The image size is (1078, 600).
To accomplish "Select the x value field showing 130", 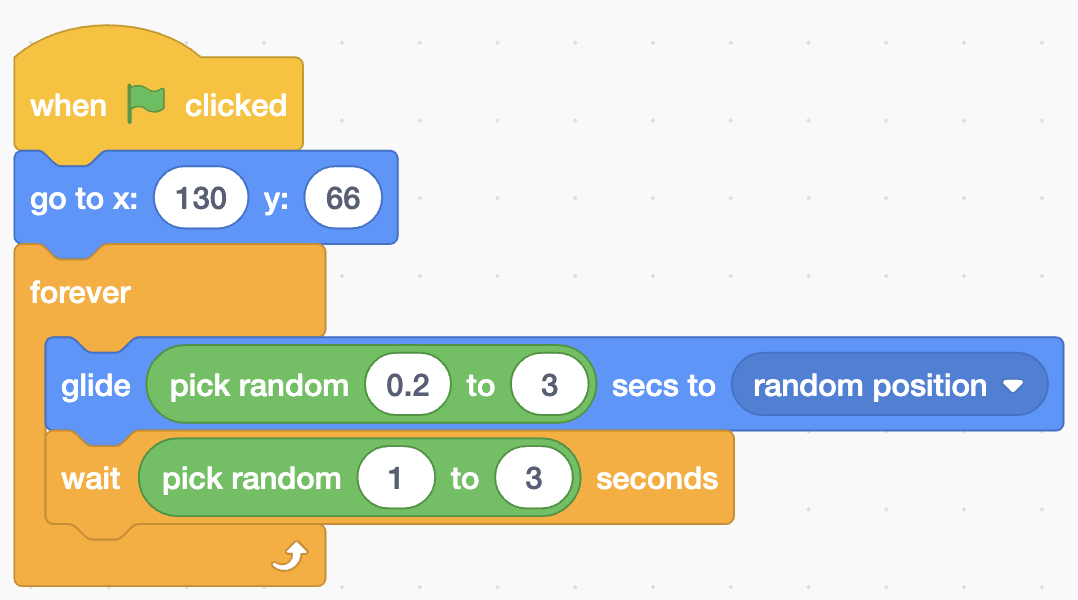I will coord(201,198).
